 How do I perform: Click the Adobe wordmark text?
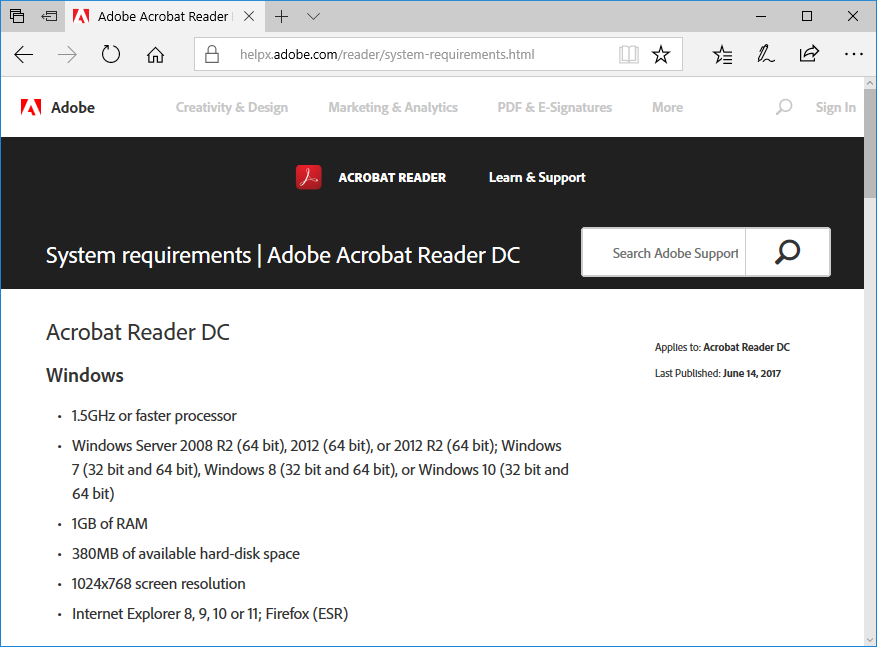point(73,107)
